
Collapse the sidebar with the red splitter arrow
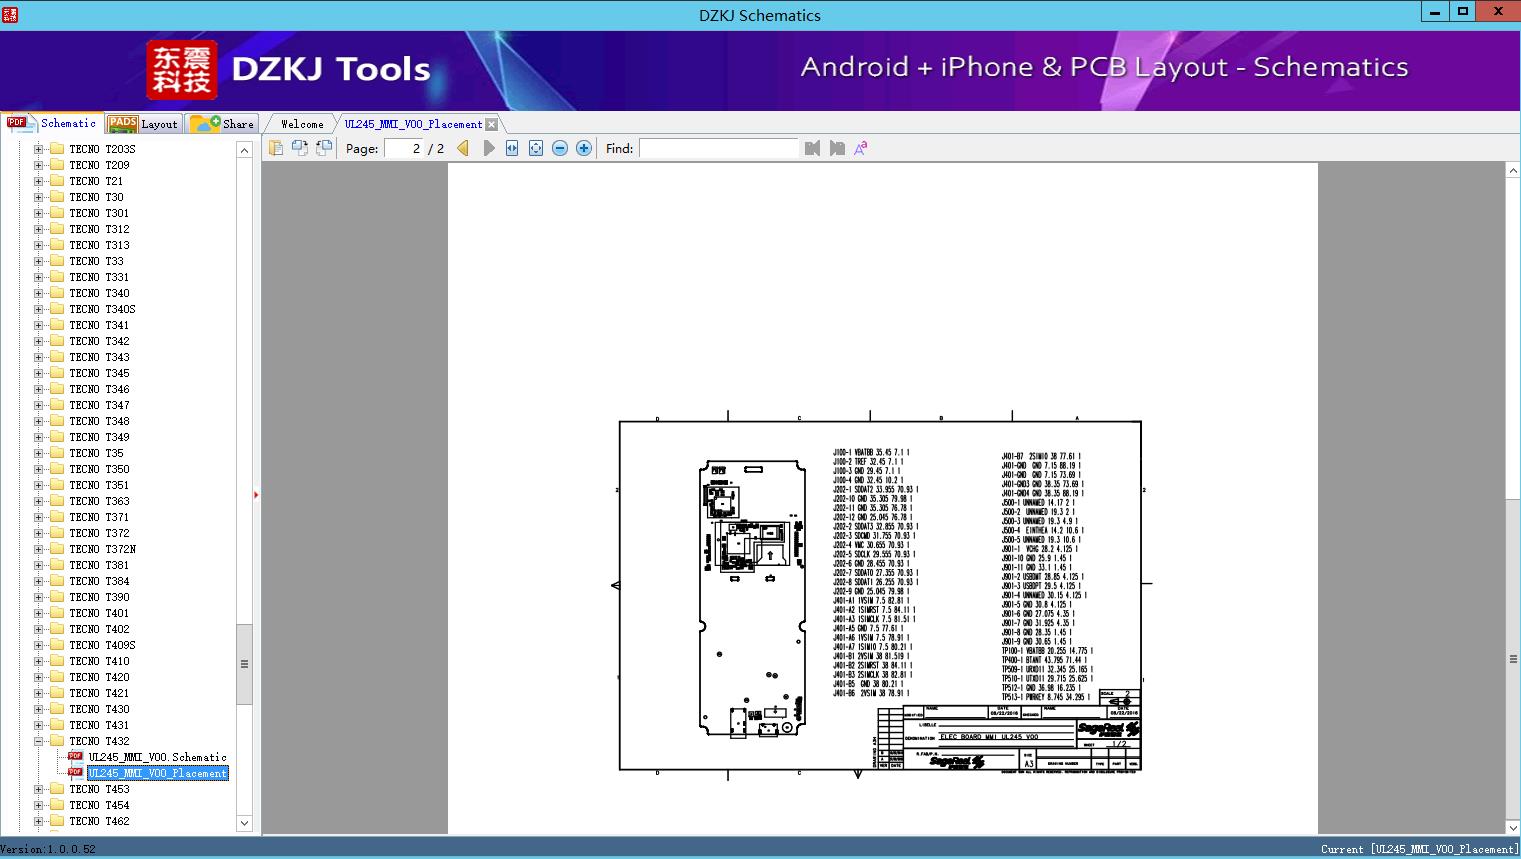pyautogui.click(x=256, y=495)
